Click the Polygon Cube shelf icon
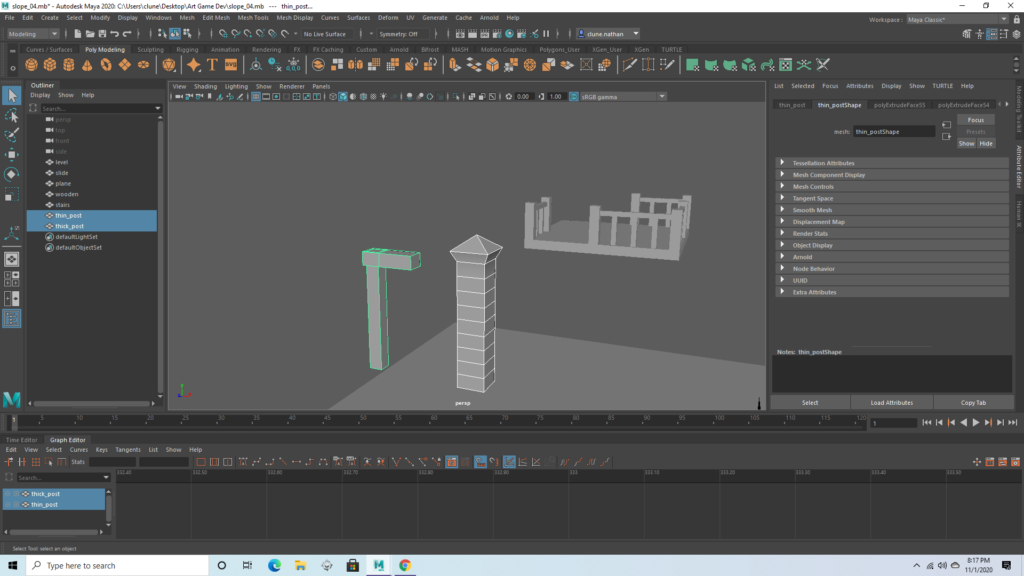This screenshot has width=1024, height=576. [x=52, y=65]
